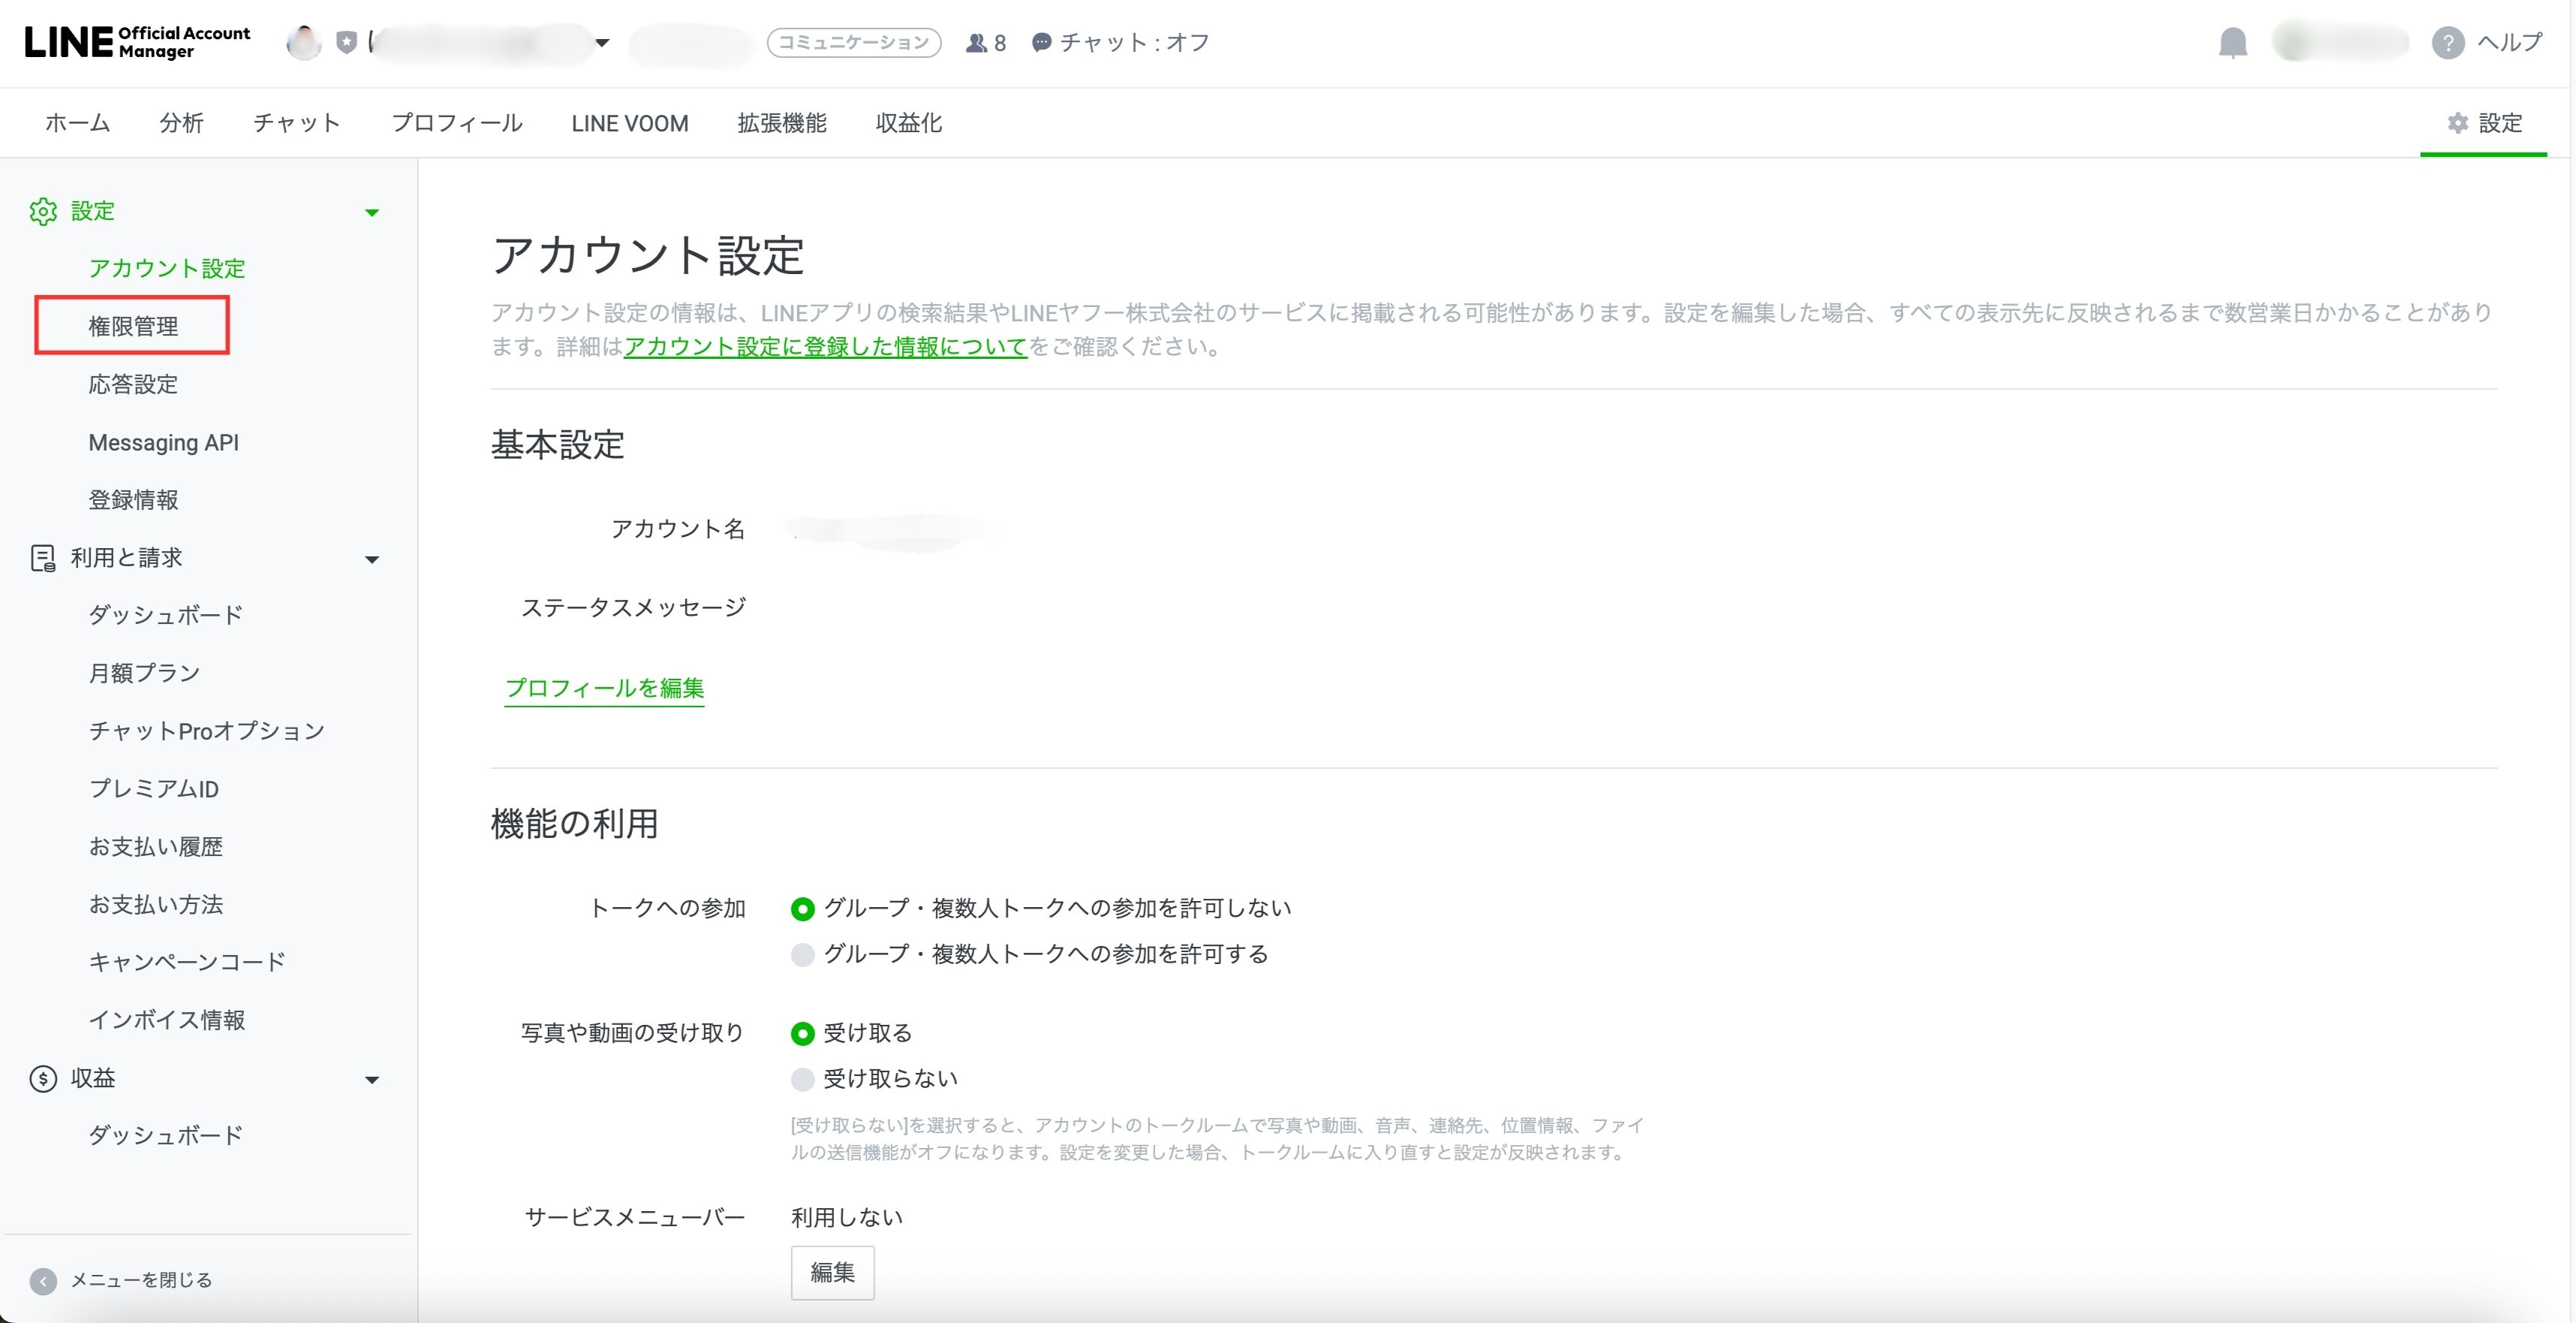Click the Help question mark icon
This screenshot has width=2576, height=1323.
pos(2447,43)
